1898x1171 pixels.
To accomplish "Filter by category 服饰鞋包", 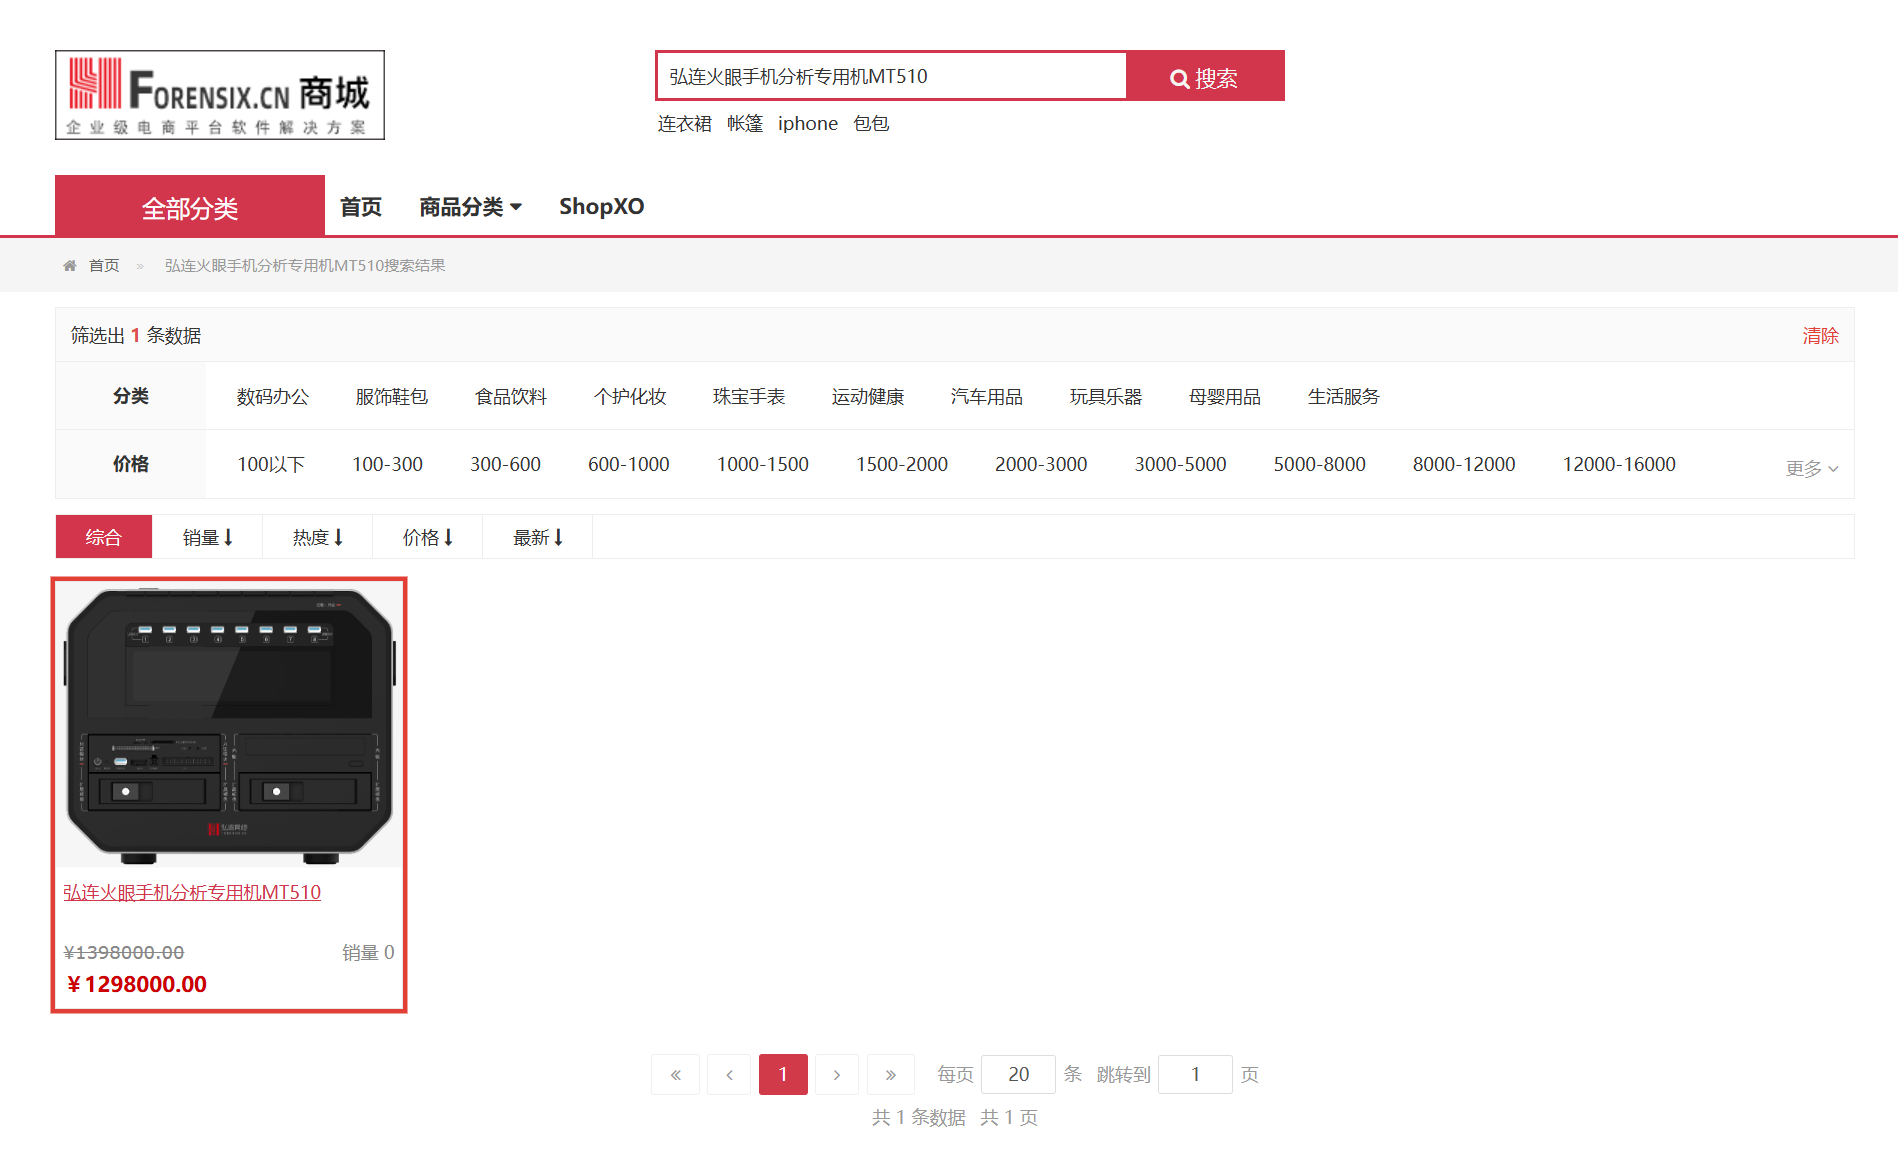I will [392, 397].
